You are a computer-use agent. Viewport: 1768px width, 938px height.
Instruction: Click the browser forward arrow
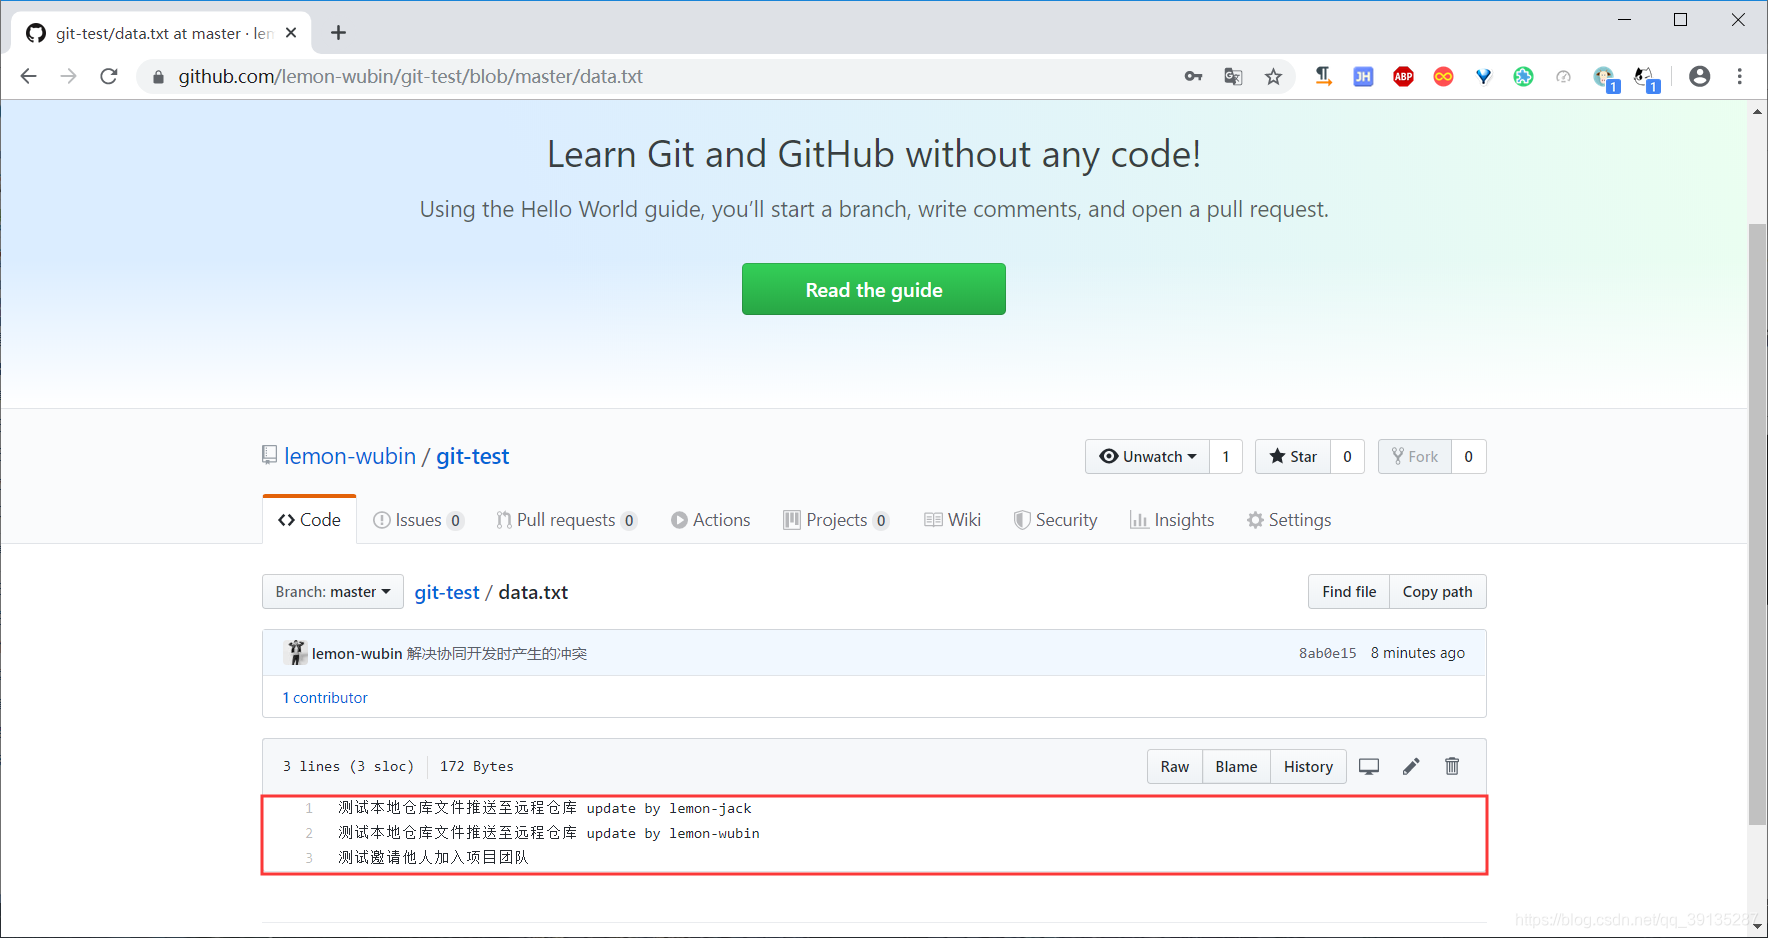coord(68,76)
